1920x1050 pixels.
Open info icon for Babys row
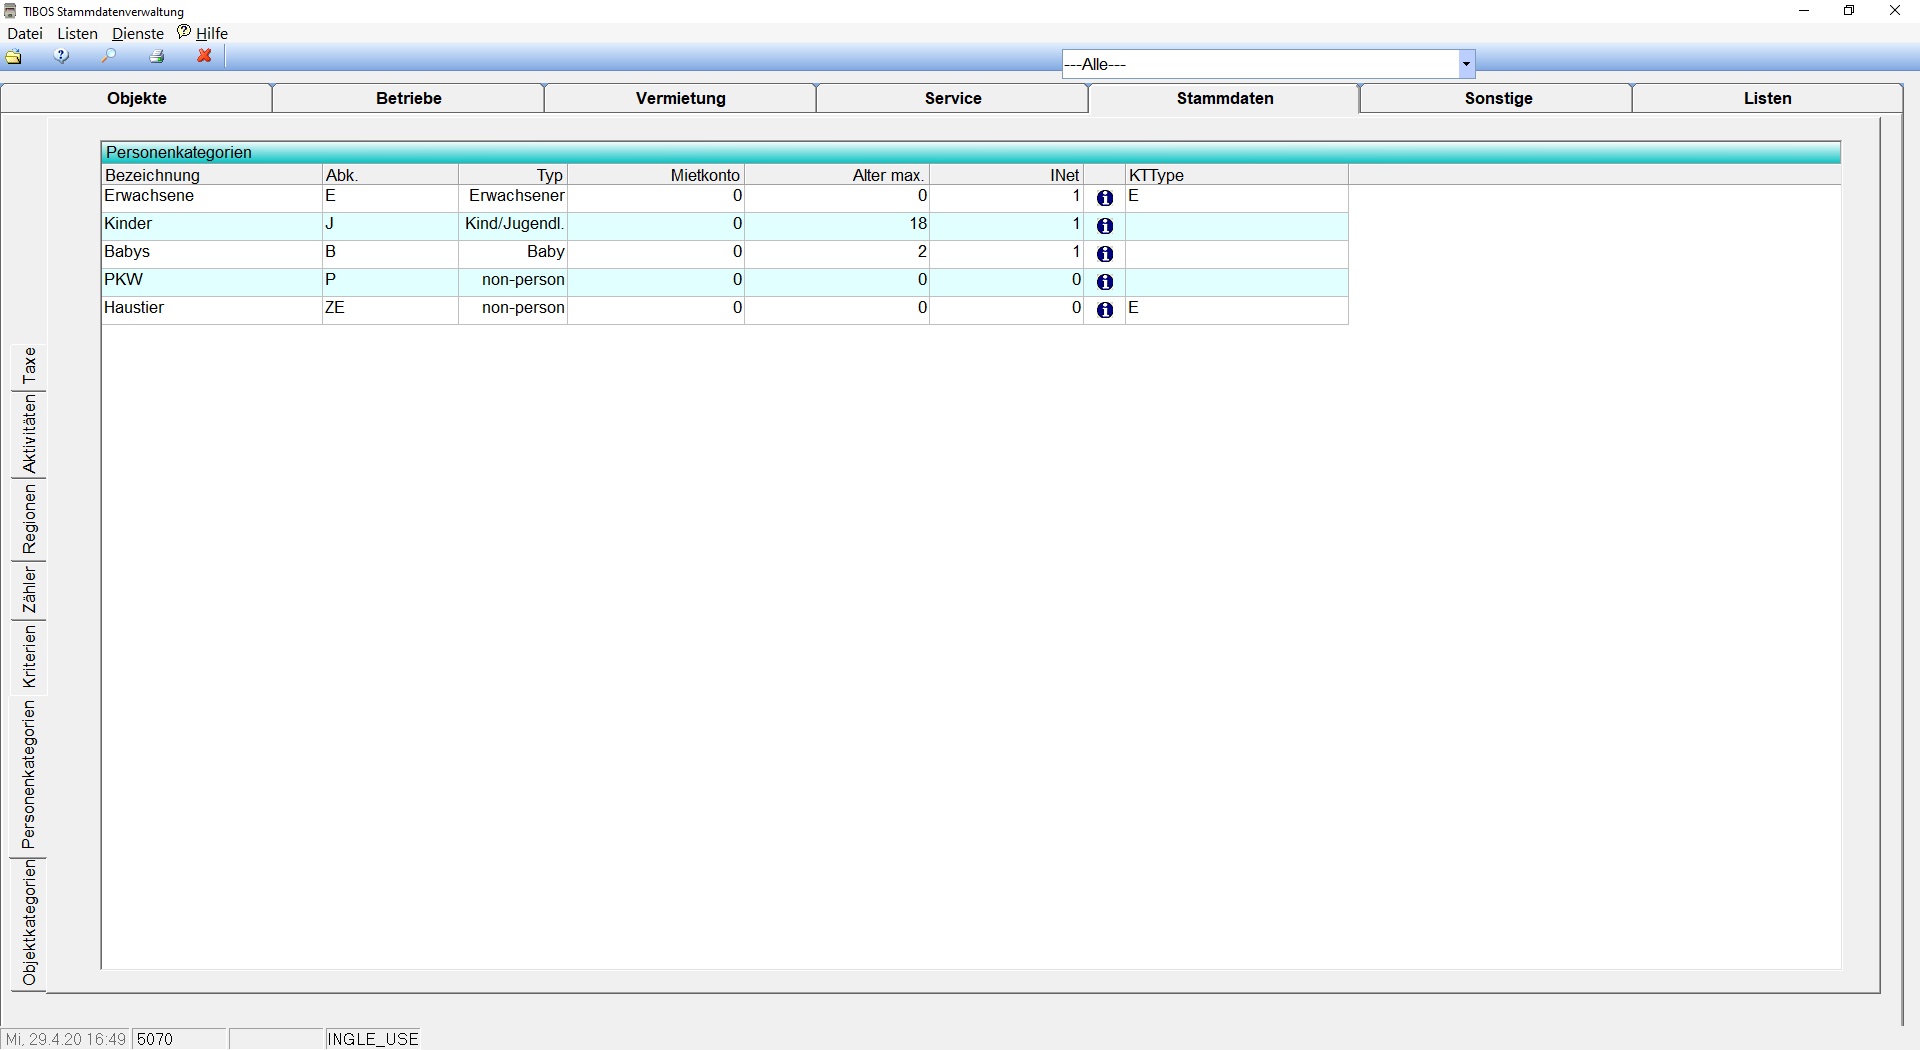(1105, 254)
